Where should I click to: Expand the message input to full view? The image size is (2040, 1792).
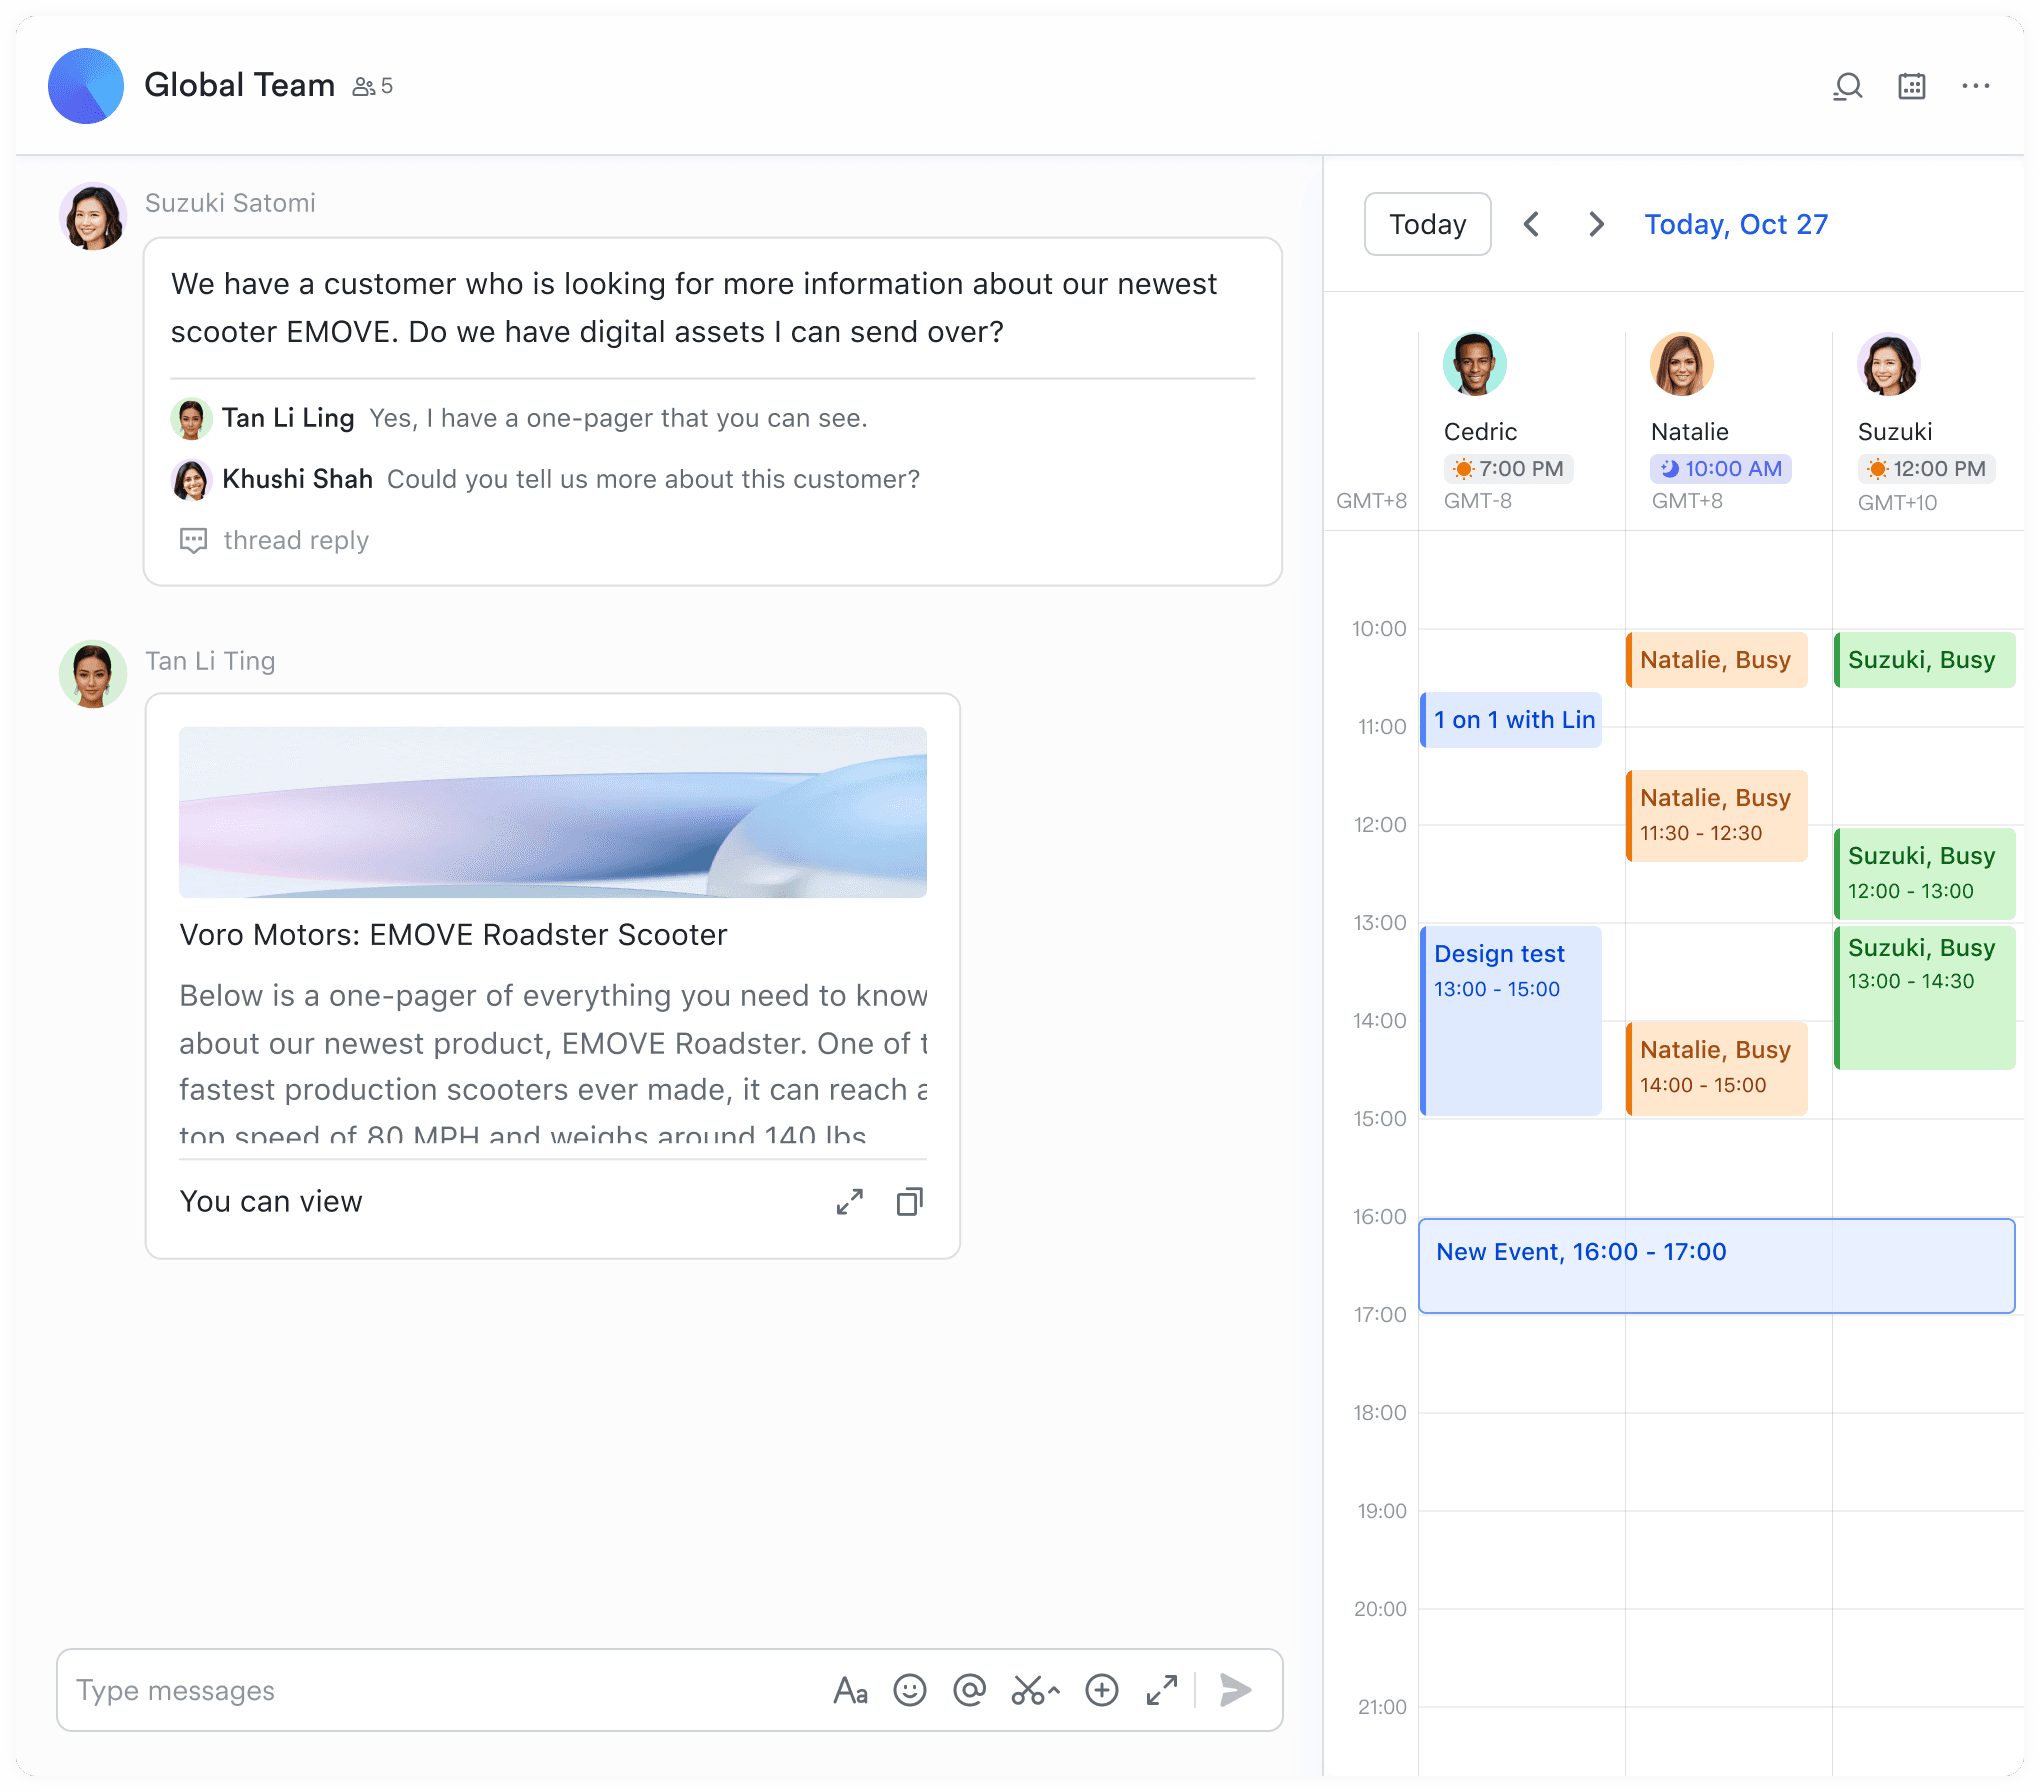[1161, 1690]
